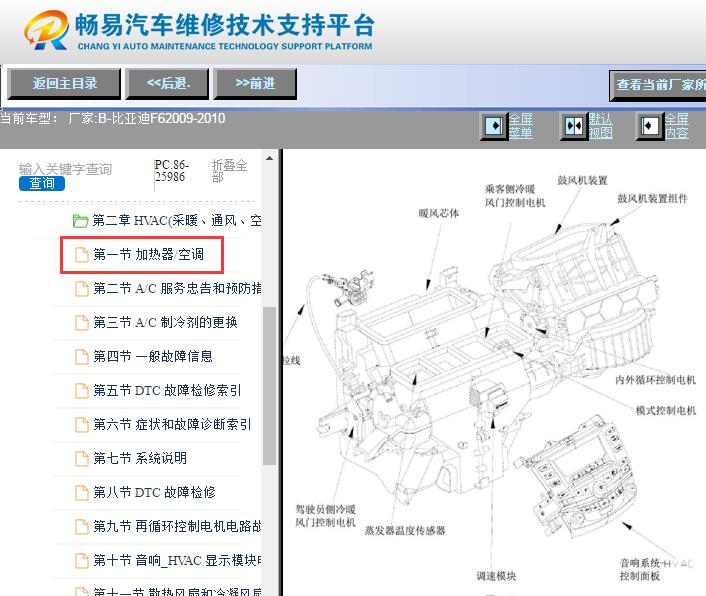Open 第五节 DTC 故障检修索引
Screen dimensions: 706x596
pos(167,390)
